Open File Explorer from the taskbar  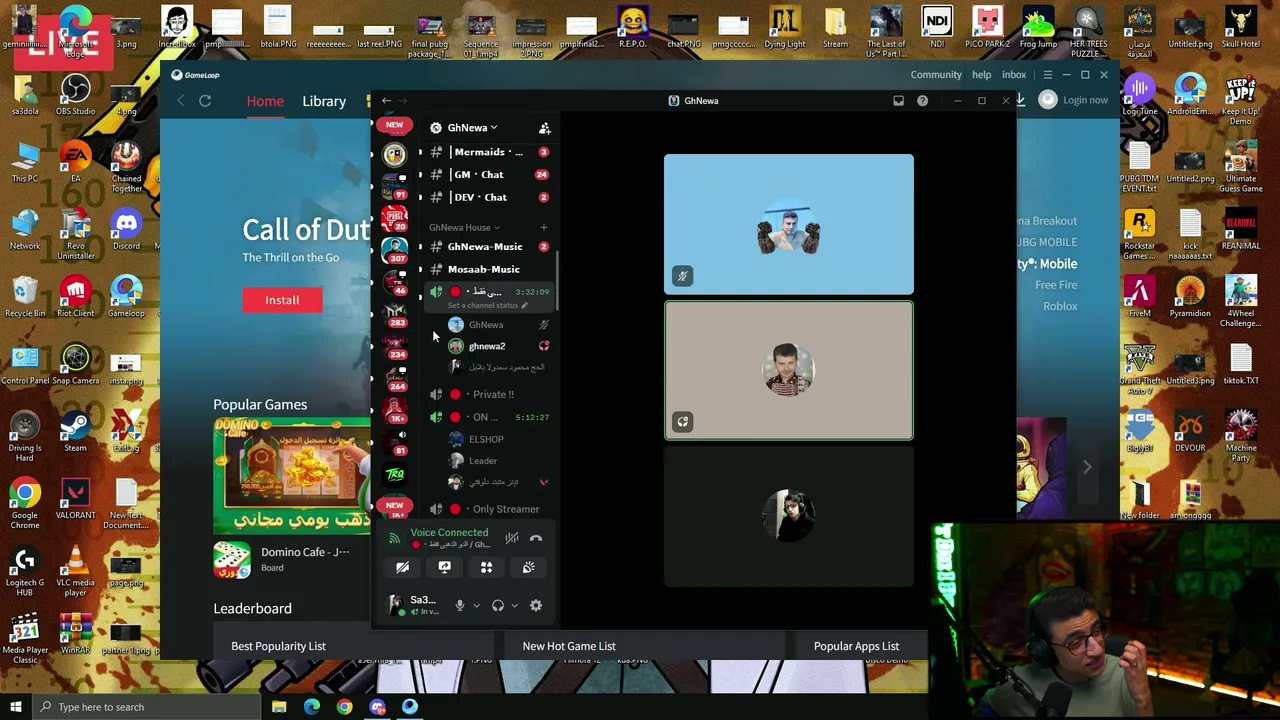coord(279,707)
